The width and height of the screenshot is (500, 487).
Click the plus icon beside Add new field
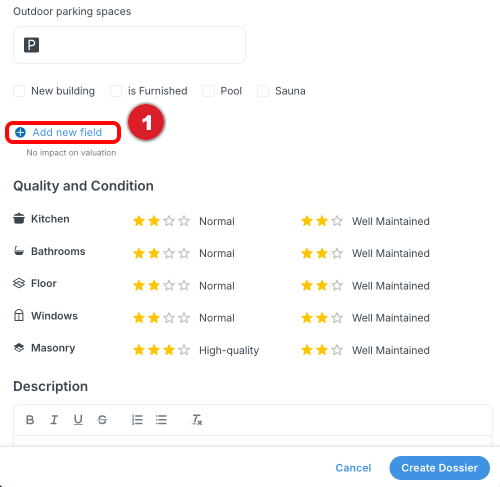click(x=20, y=132)
